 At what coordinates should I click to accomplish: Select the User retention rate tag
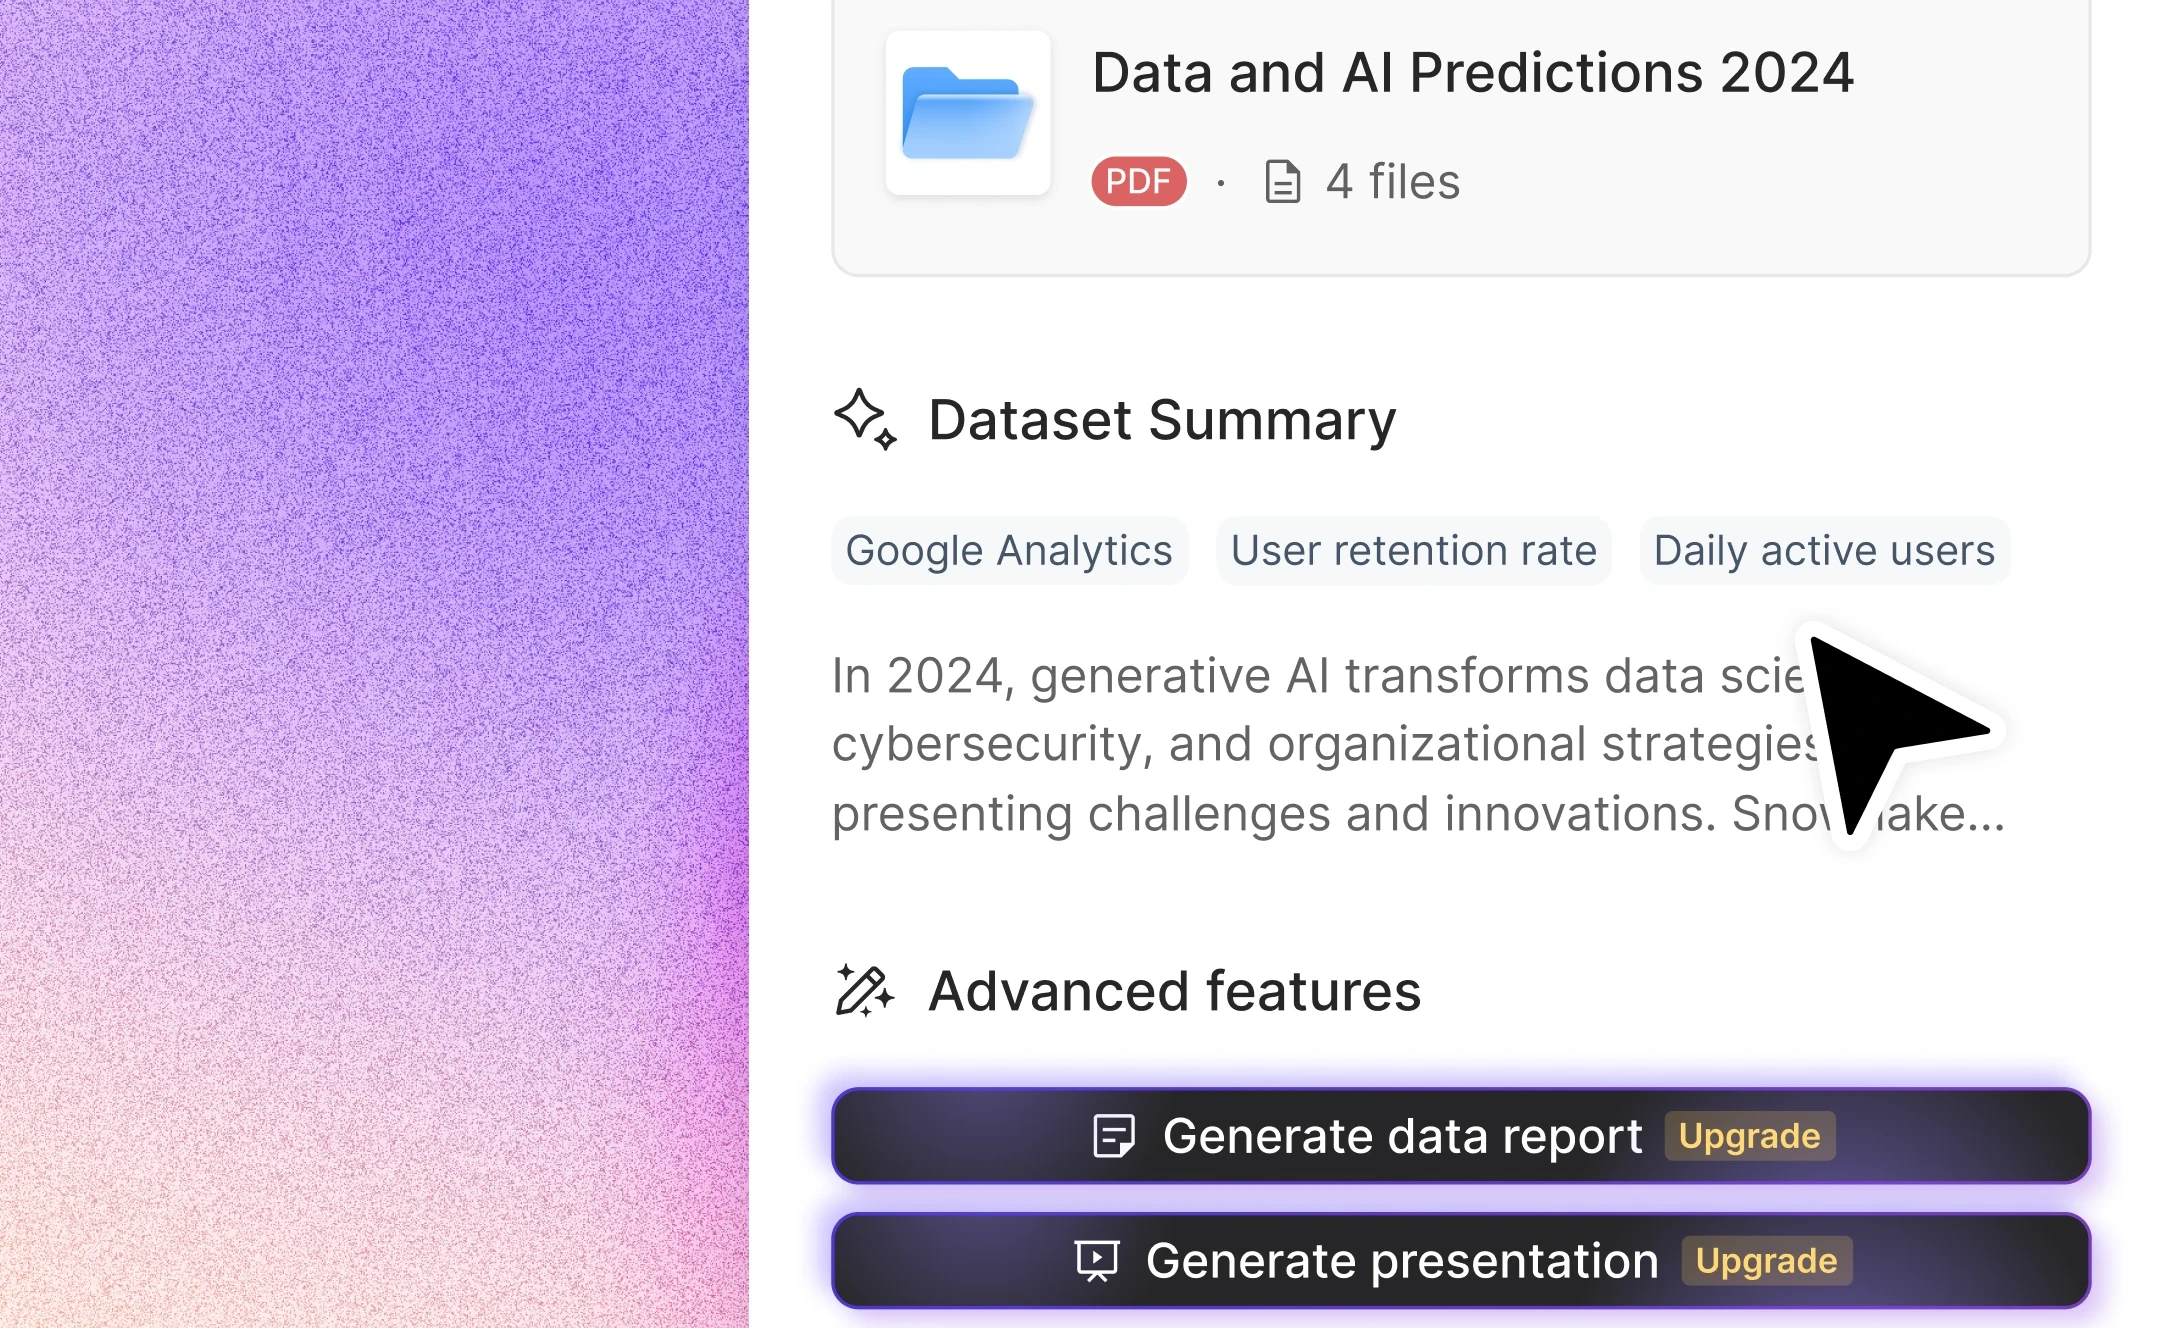(1413, 551)
